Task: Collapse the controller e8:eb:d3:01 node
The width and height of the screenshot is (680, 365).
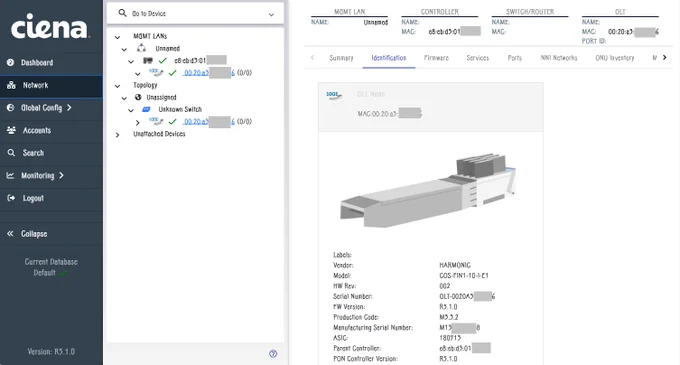Action: click(x=131, y=62)
